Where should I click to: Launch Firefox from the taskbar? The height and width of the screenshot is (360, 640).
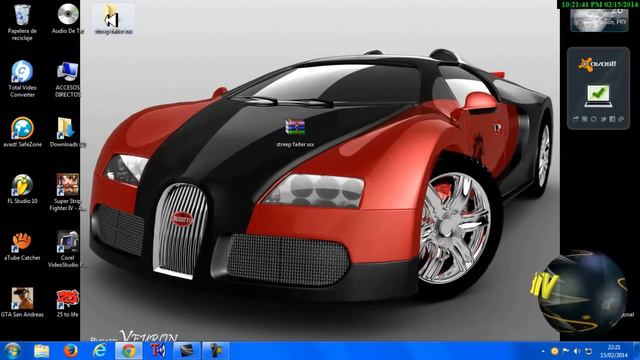tap(71, 351)
